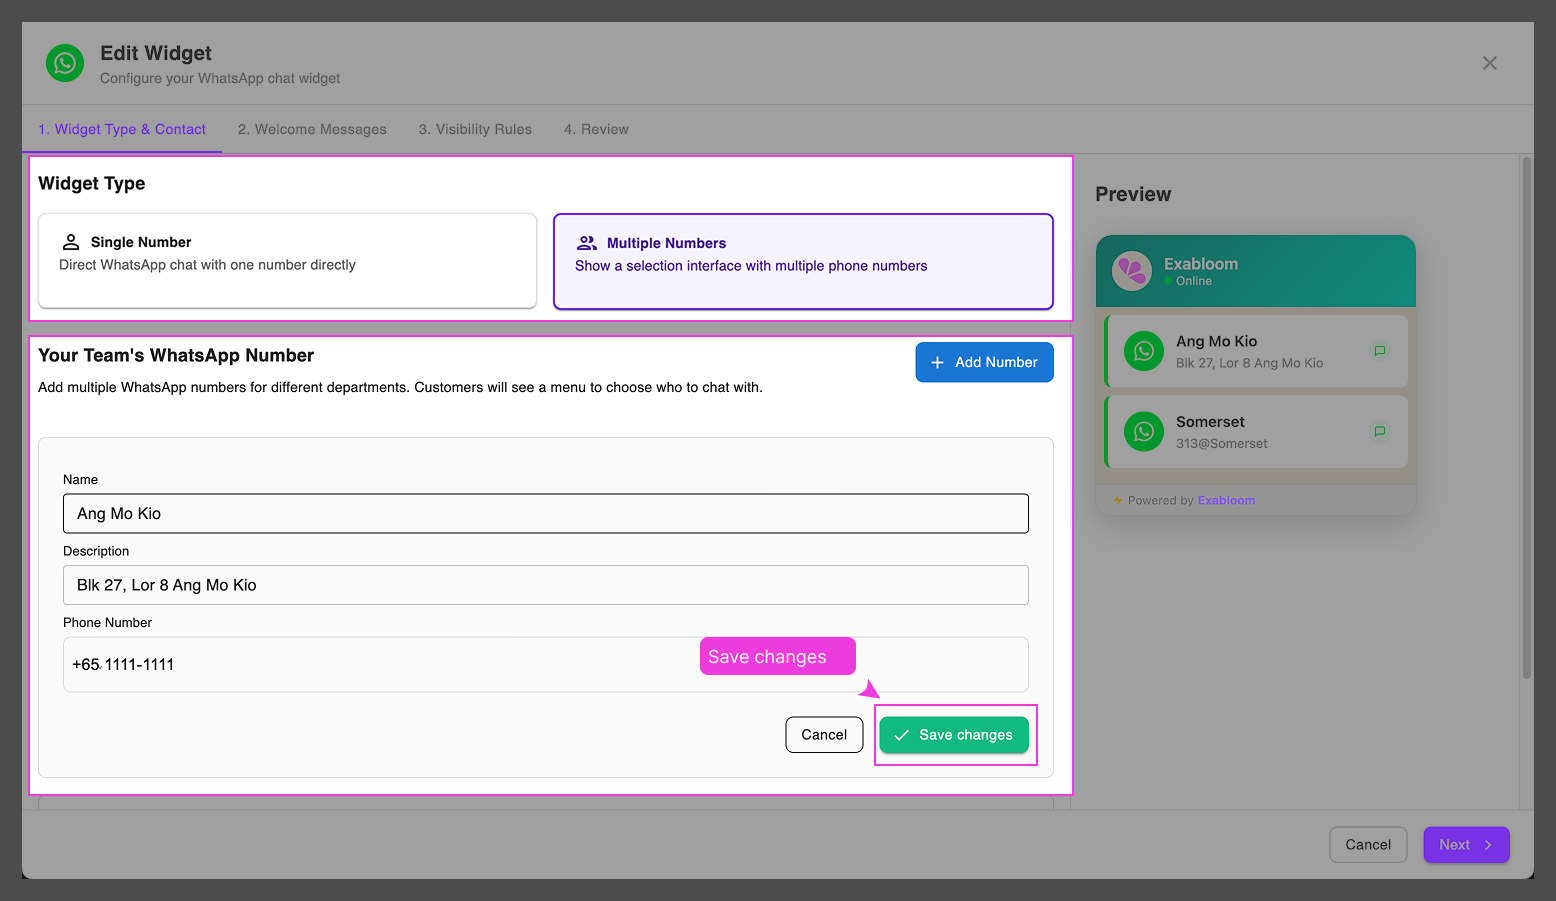Click the Exabloom flower avatar in preview header
Screen dimensions: 1556x901
[1131, 271]
